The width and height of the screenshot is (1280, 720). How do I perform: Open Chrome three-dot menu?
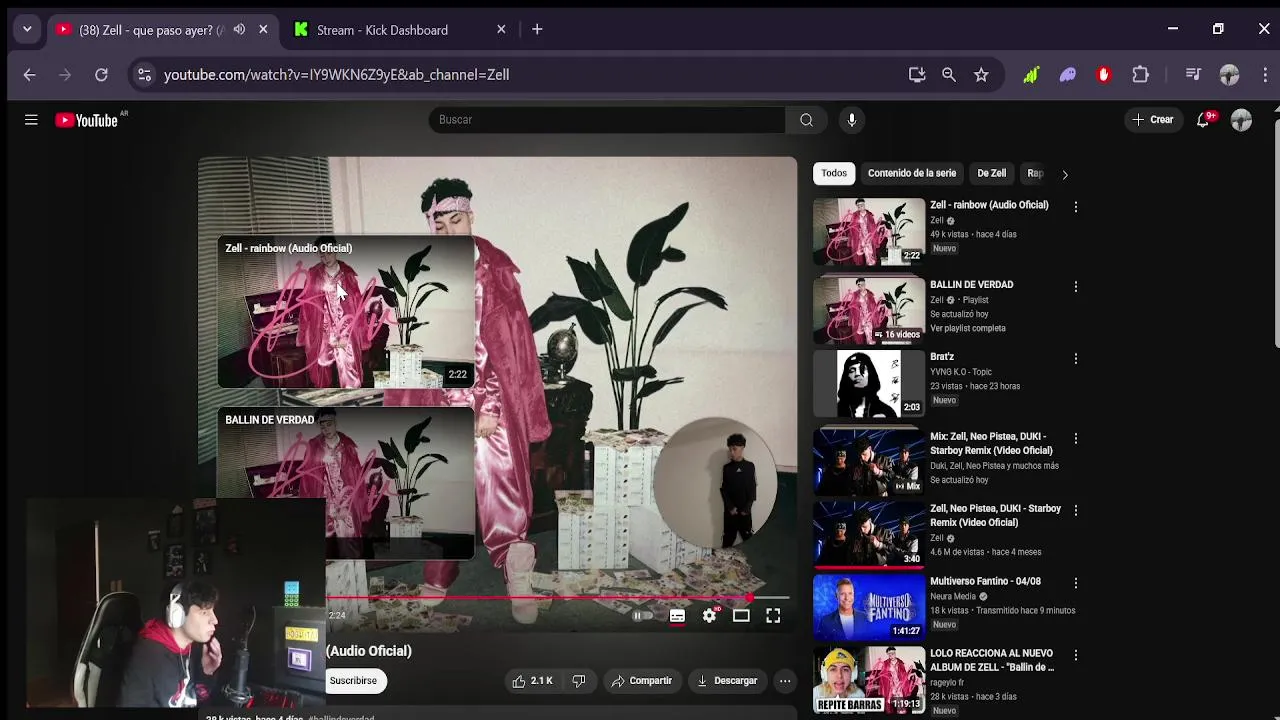coord(1264,75)
